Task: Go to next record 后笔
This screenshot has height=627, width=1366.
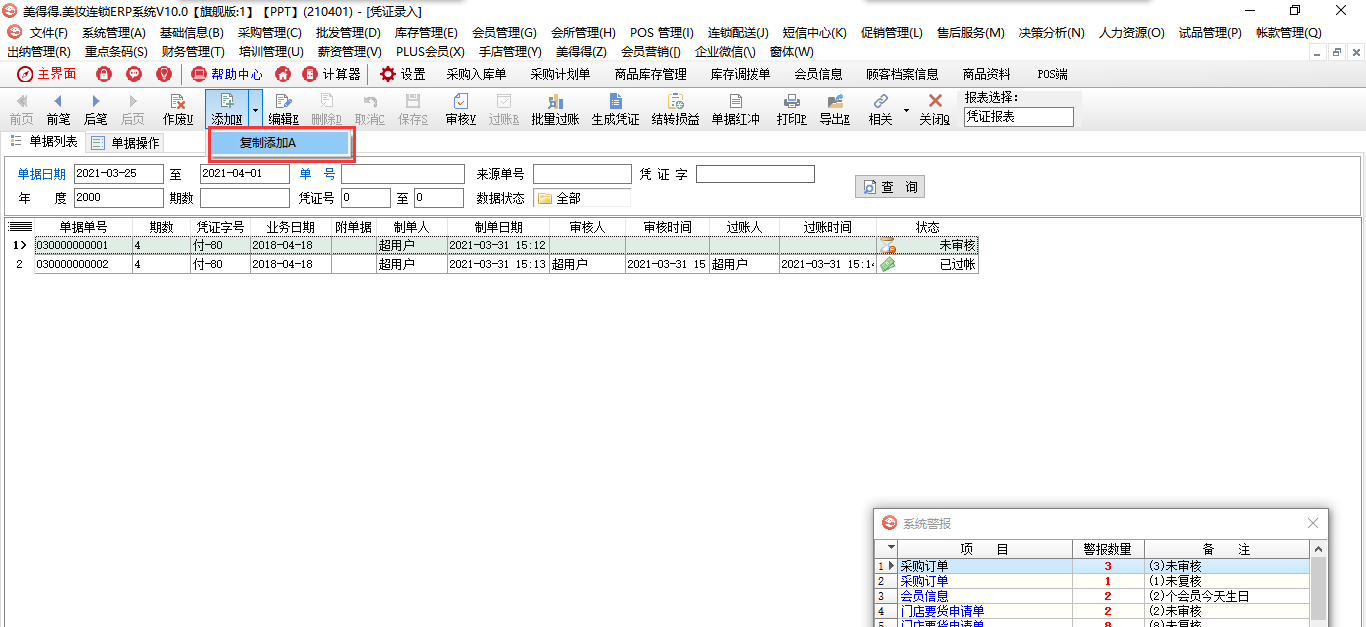Action: [95, 109]
